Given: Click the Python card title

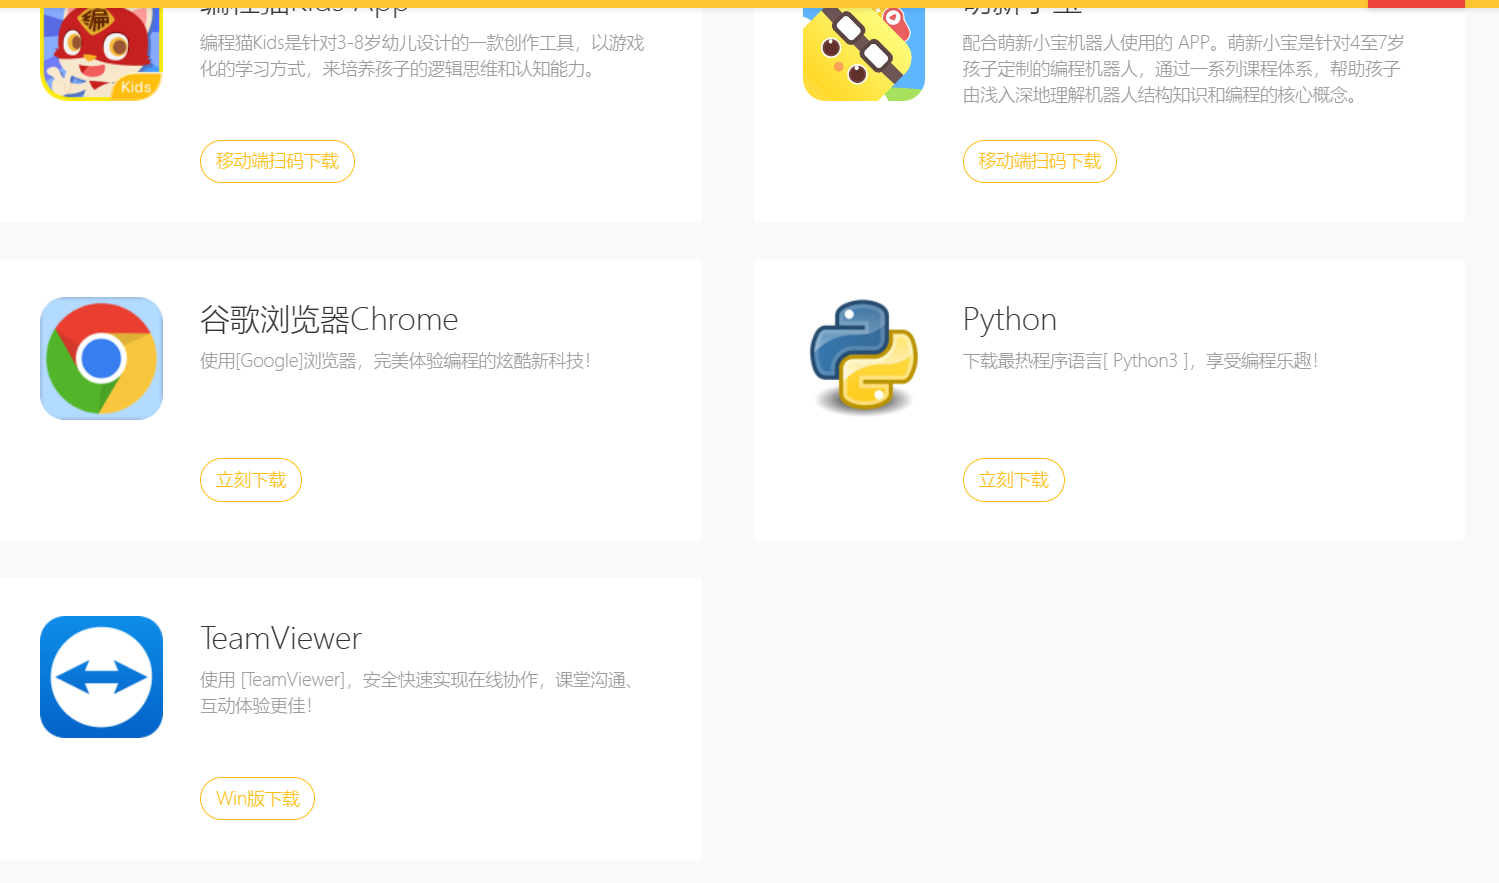Looking at the screenshot, I should [1010, 320].
